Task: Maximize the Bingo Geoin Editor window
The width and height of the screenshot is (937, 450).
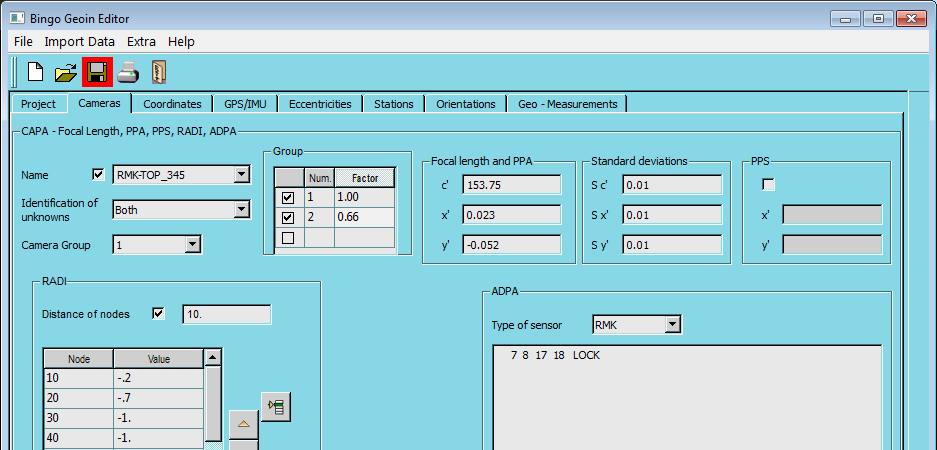Action: click(878, 19)
